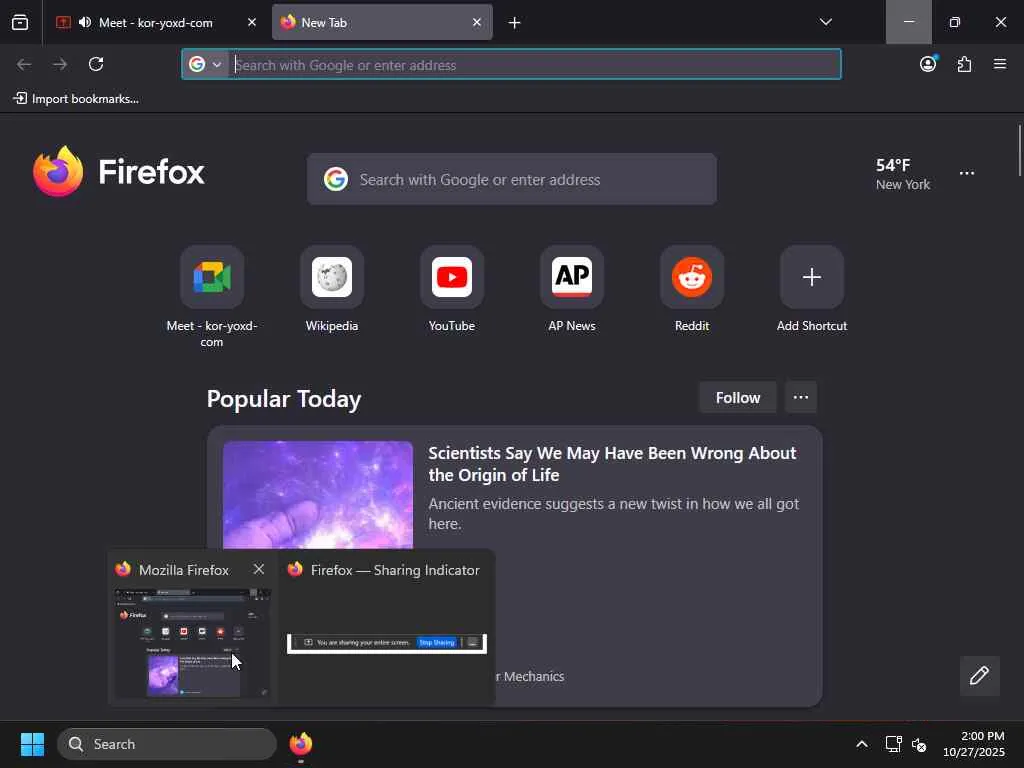Viewport: 1024px width, 768px height.
Task: Open the Windows Start menu
Action: tap(32, 744)
